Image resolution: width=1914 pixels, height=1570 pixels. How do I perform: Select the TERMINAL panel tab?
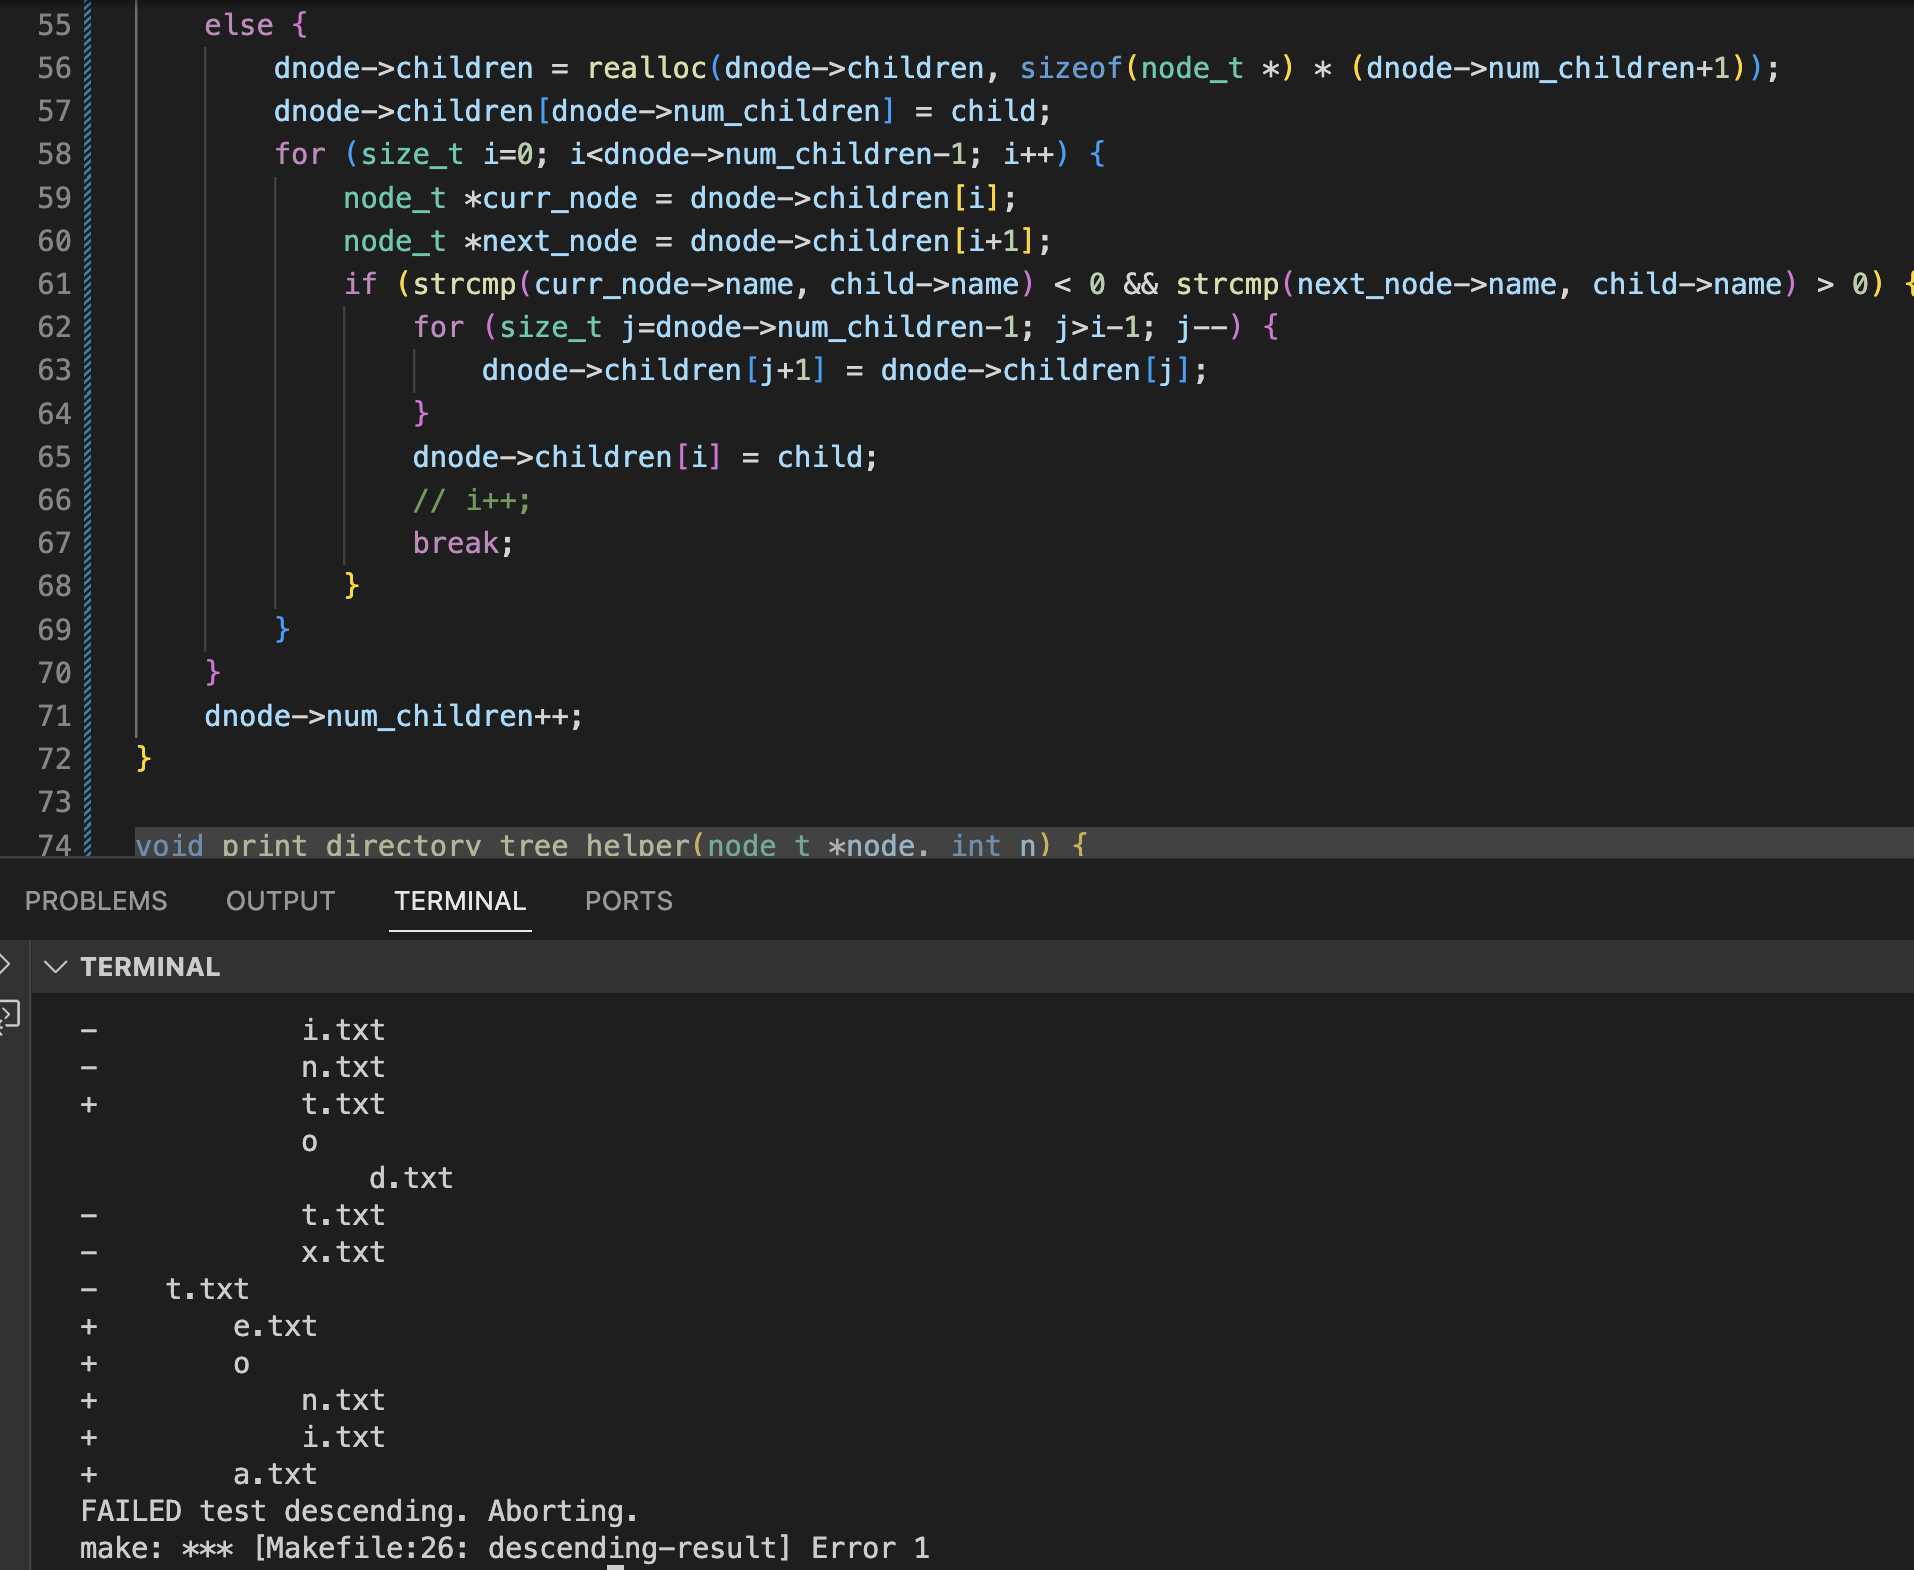pos(460,901)
